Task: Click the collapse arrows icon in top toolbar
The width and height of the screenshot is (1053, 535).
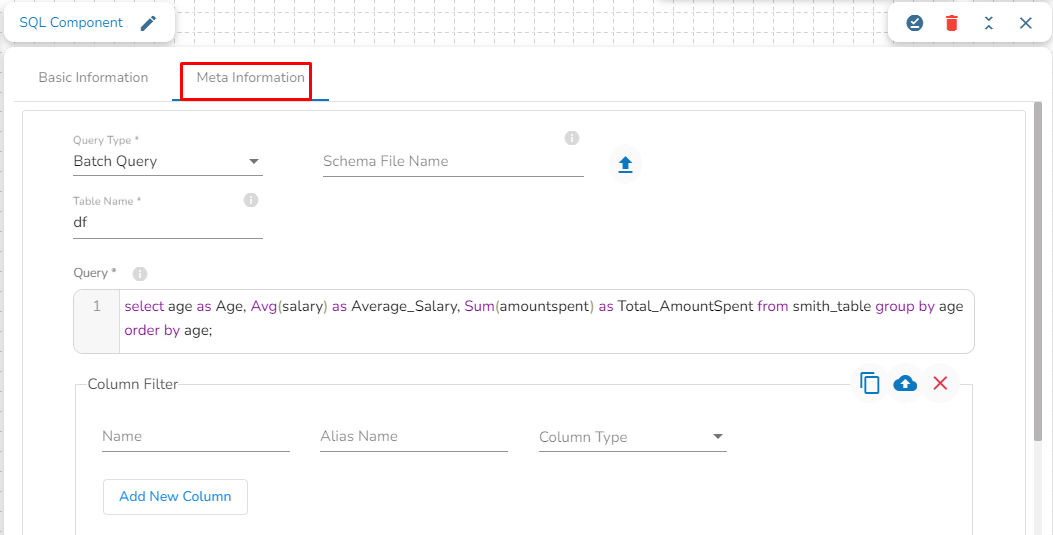Action: click(988, 22)
